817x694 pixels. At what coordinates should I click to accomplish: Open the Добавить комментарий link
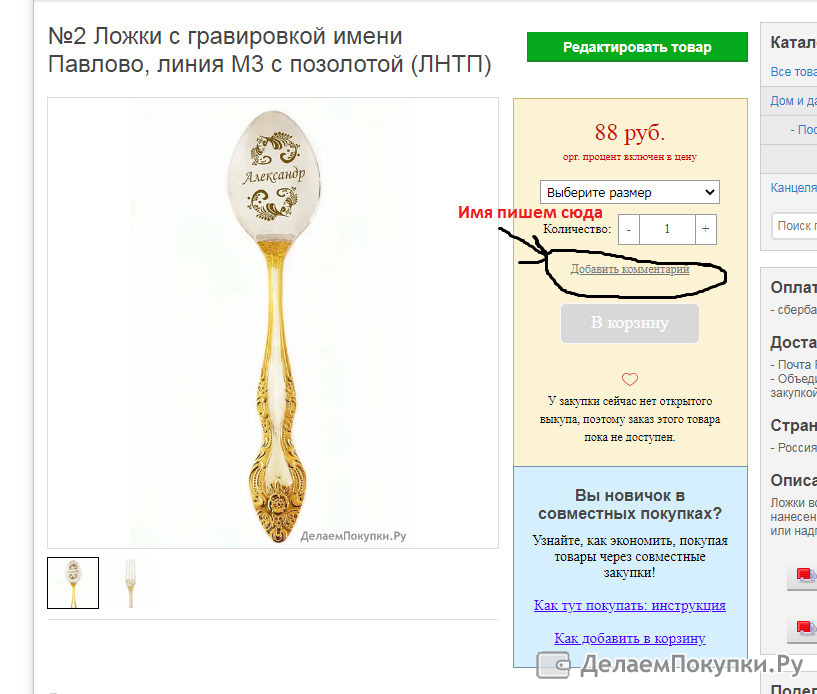pyautogui.click(x=629, y=269)
